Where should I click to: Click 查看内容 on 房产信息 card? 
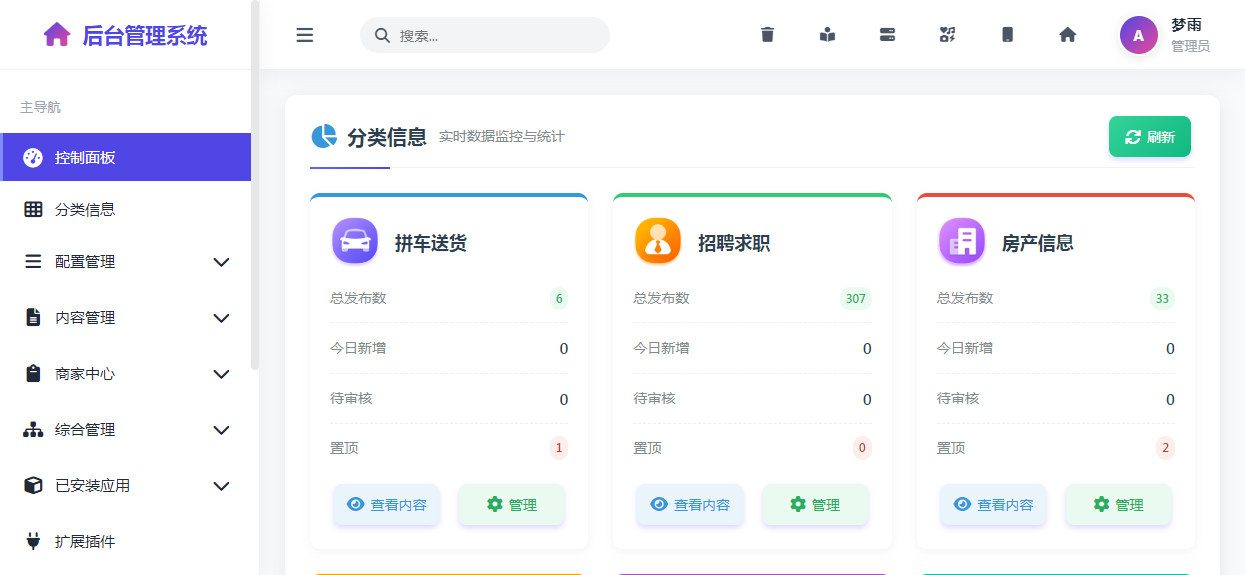pyautogui.click(x=993, y=505)
